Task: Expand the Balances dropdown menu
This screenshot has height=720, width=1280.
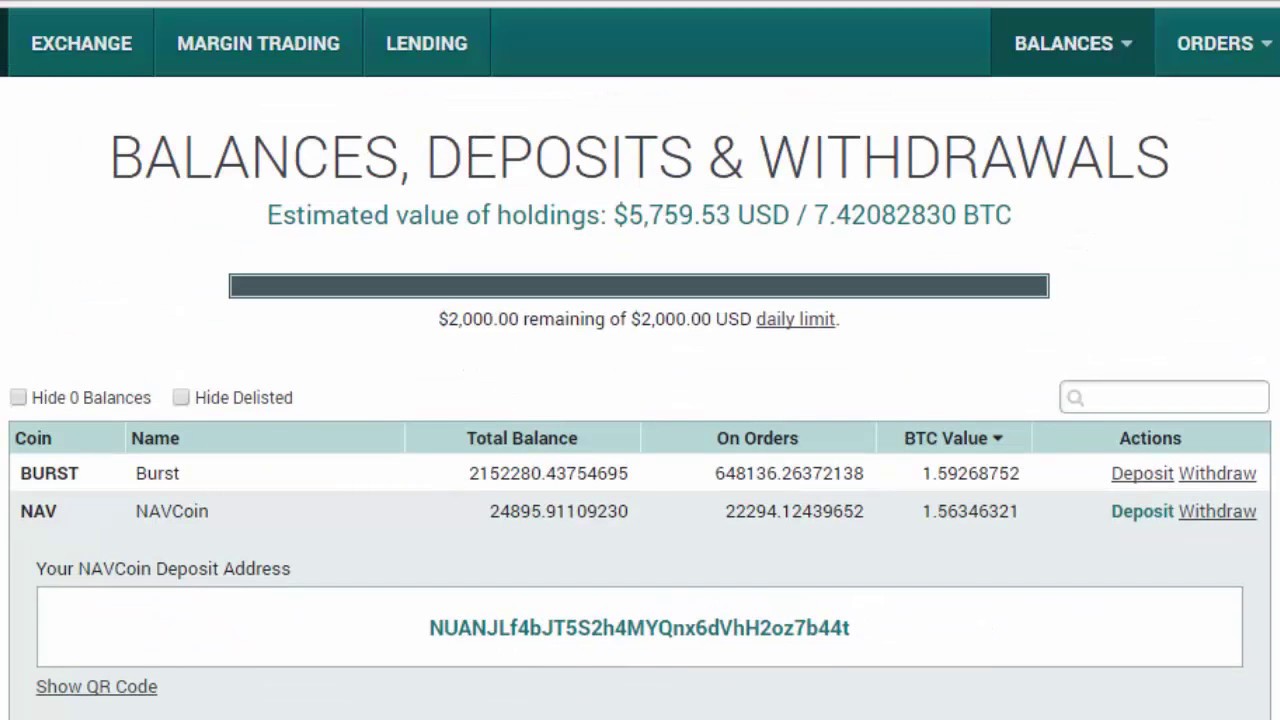Action: [1073, 43]
